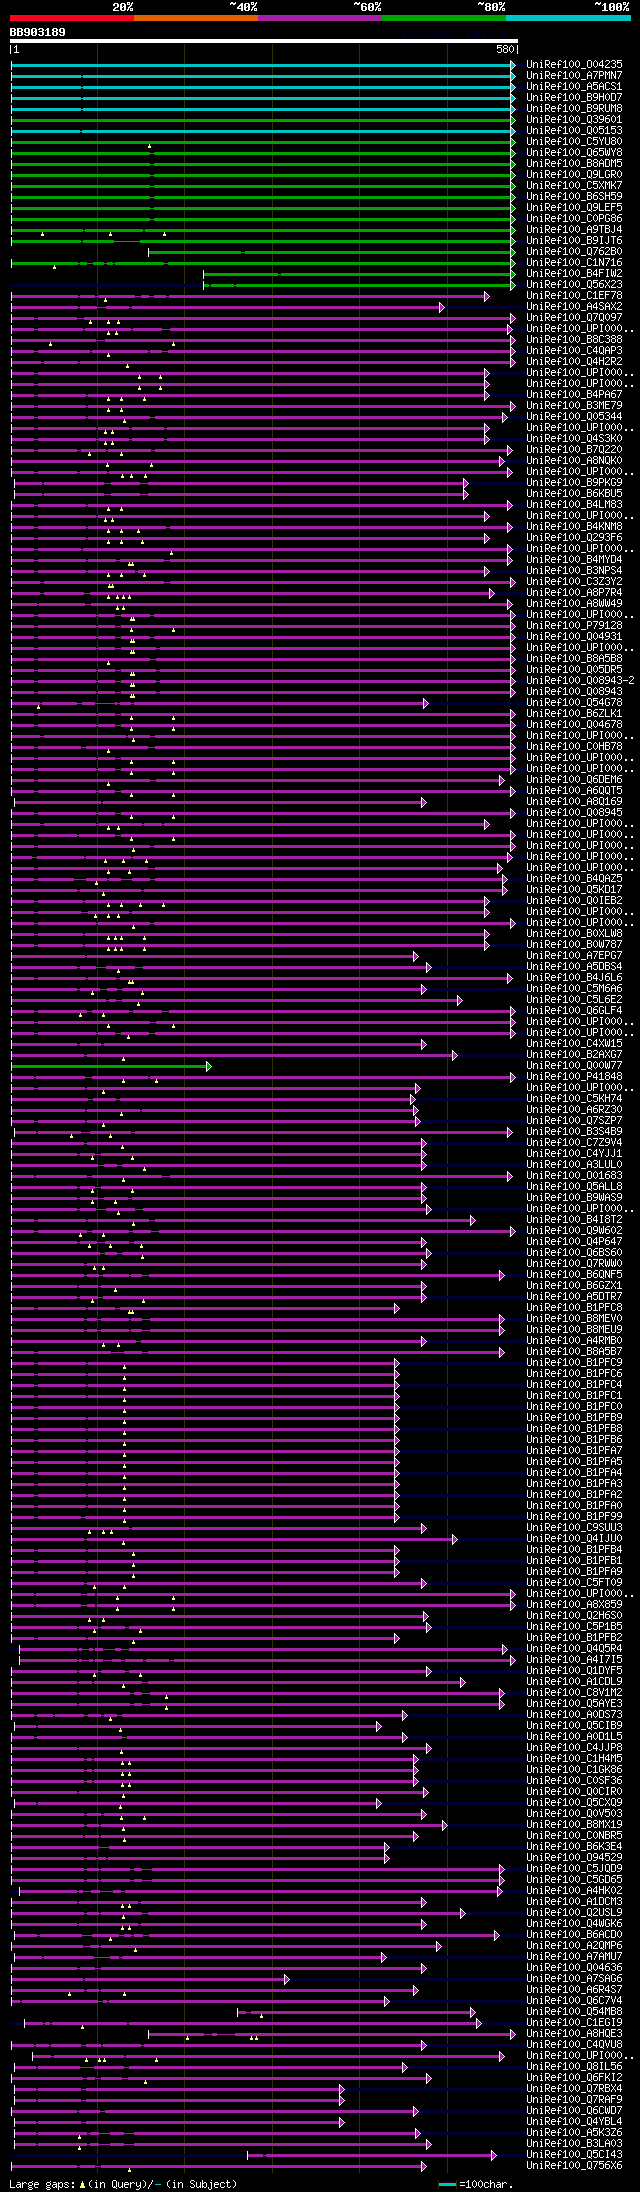Select the UniRef100_Q54MB8 label
The height and width of the screenshot is (2192, 640).
574,2011
